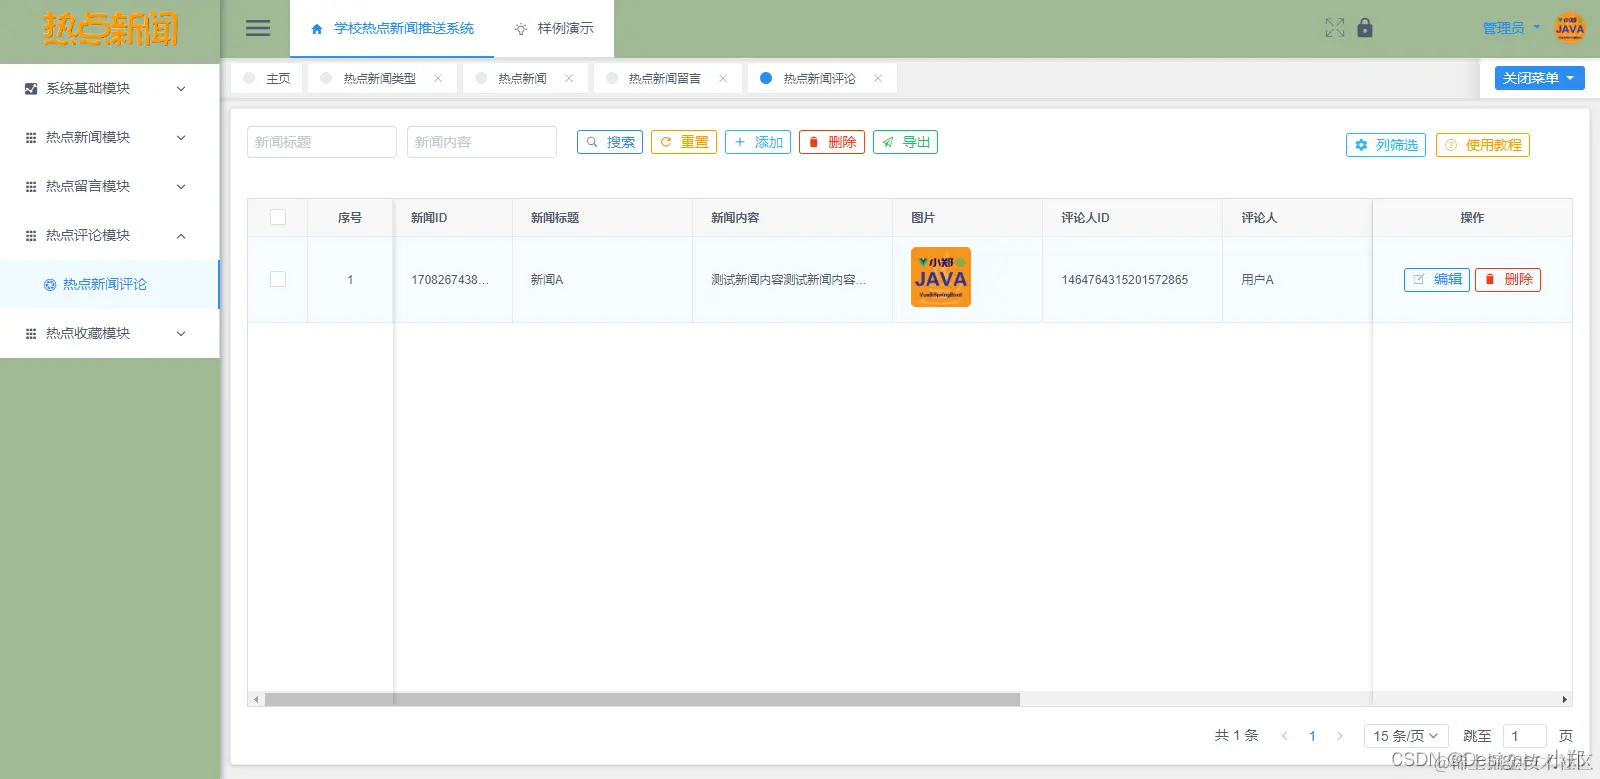Image resolution: width=1600 pixels, height=779 pixels.
Task: Tick the checkbox for row 新闻A
Action: click(x=278, y=279)
